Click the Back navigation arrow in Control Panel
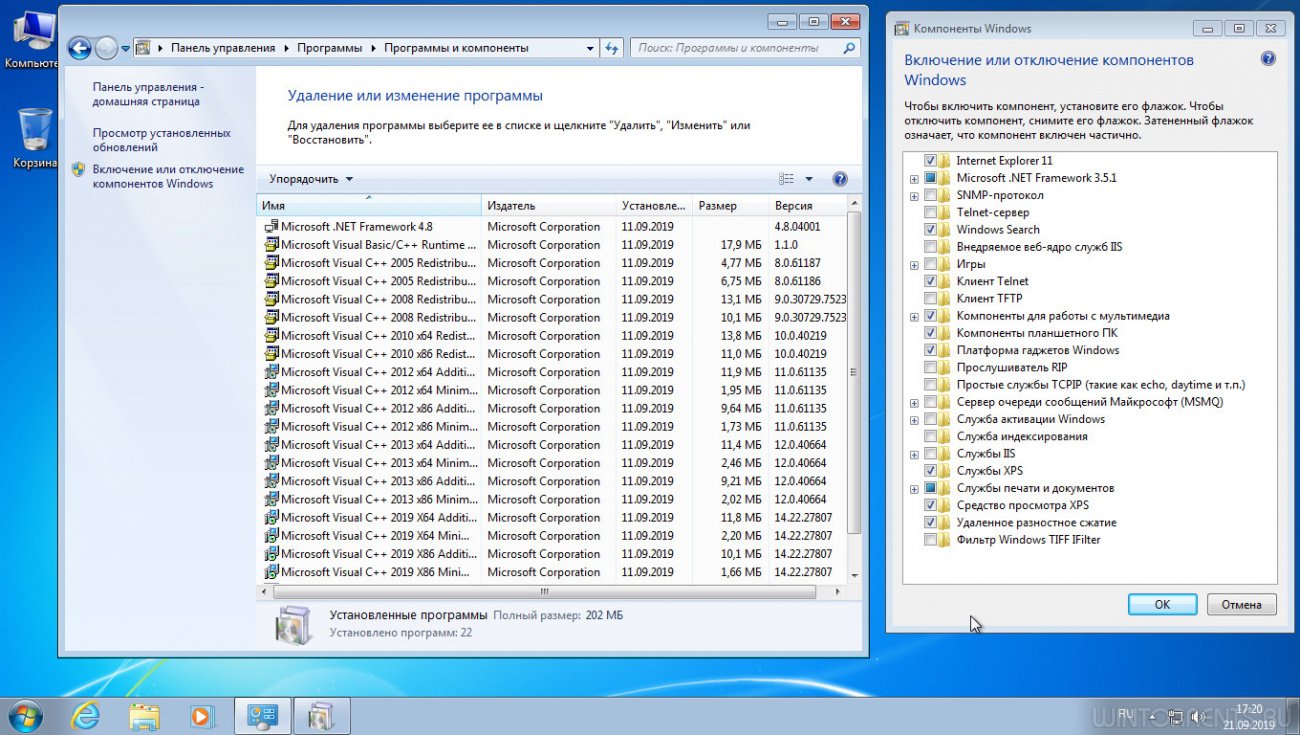 pos(79,48)
